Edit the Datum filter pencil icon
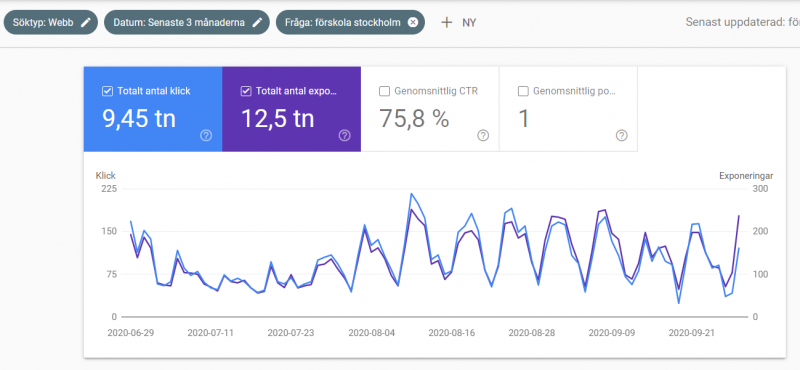 click(x=258, y=22)
